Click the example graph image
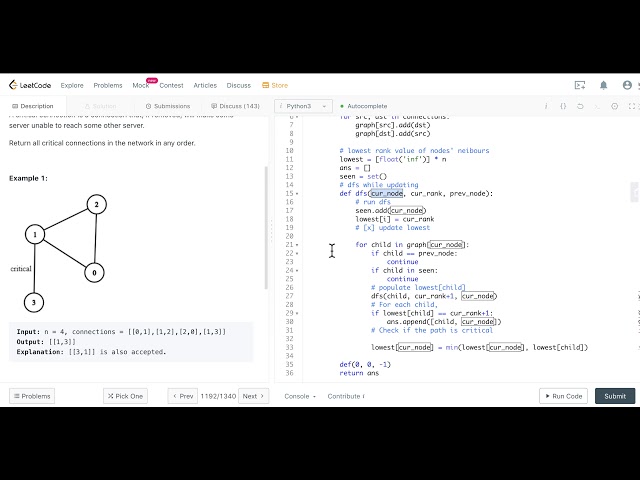The height and width of the screenshot is (480, 640). coord(63,253)
